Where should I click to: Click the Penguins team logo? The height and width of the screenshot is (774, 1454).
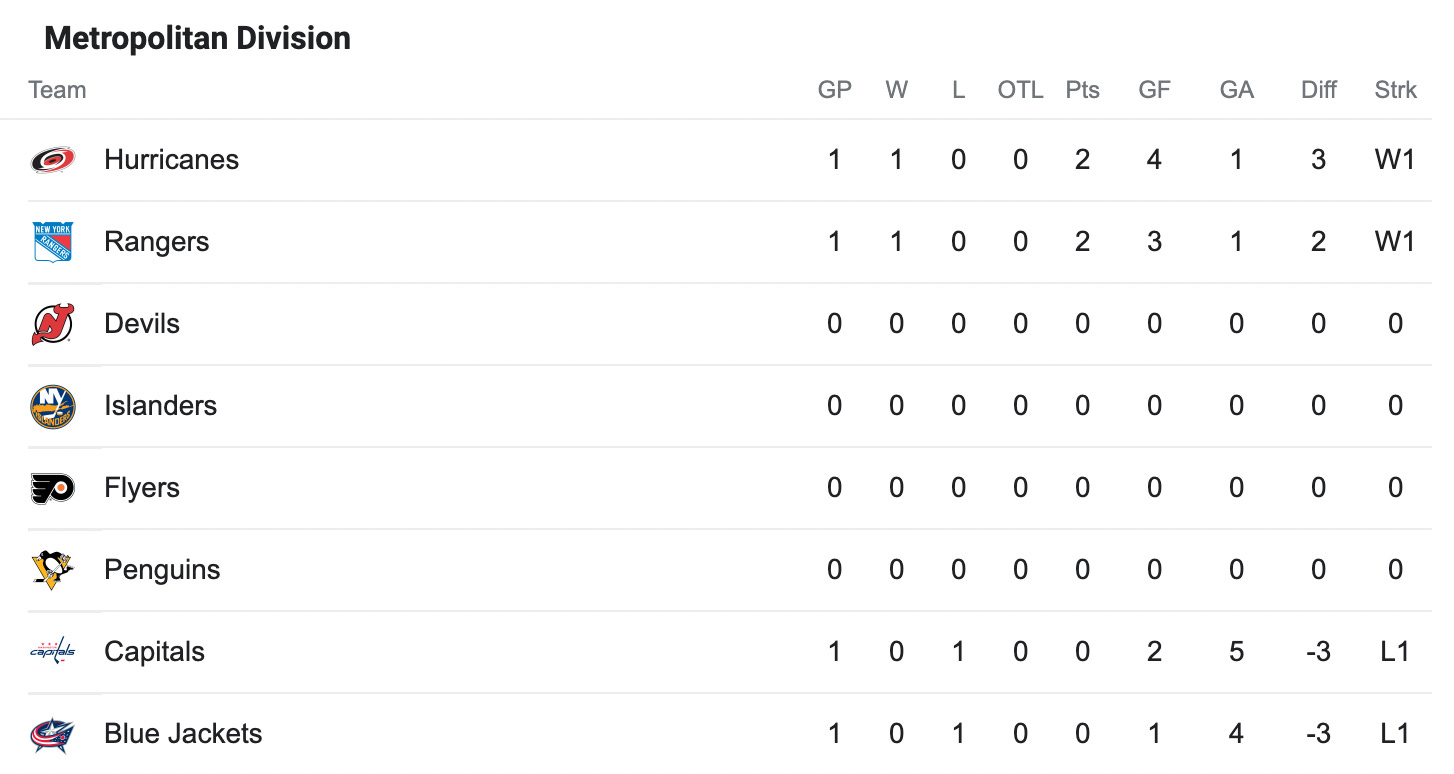pyautogui.click(x=52, y=570)
